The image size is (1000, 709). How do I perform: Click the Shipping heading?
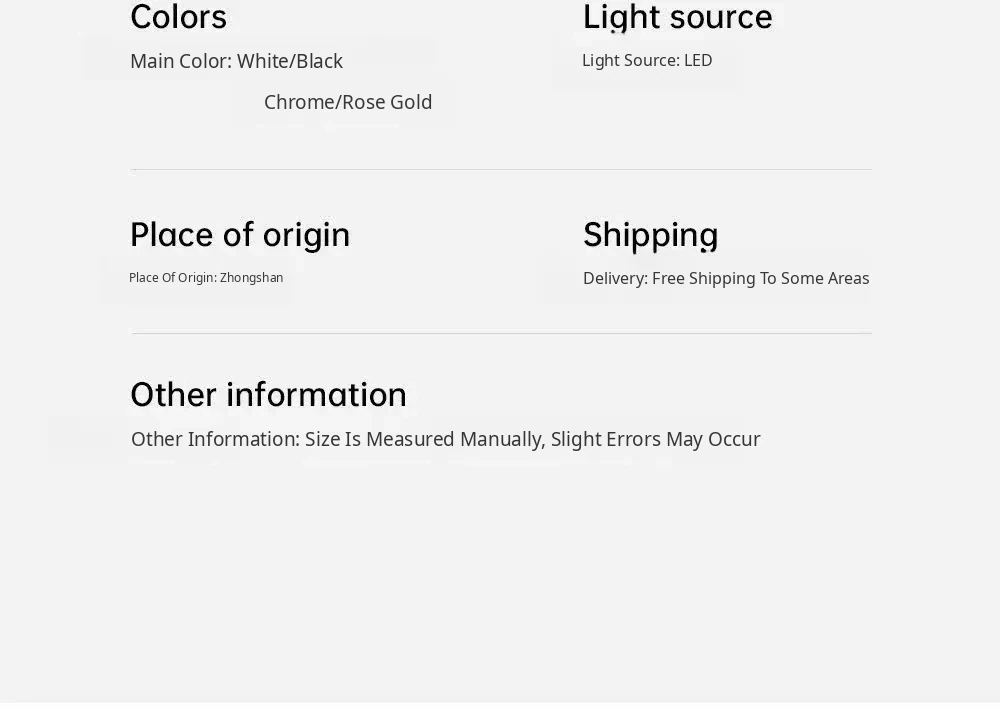(x=650, y=234)
